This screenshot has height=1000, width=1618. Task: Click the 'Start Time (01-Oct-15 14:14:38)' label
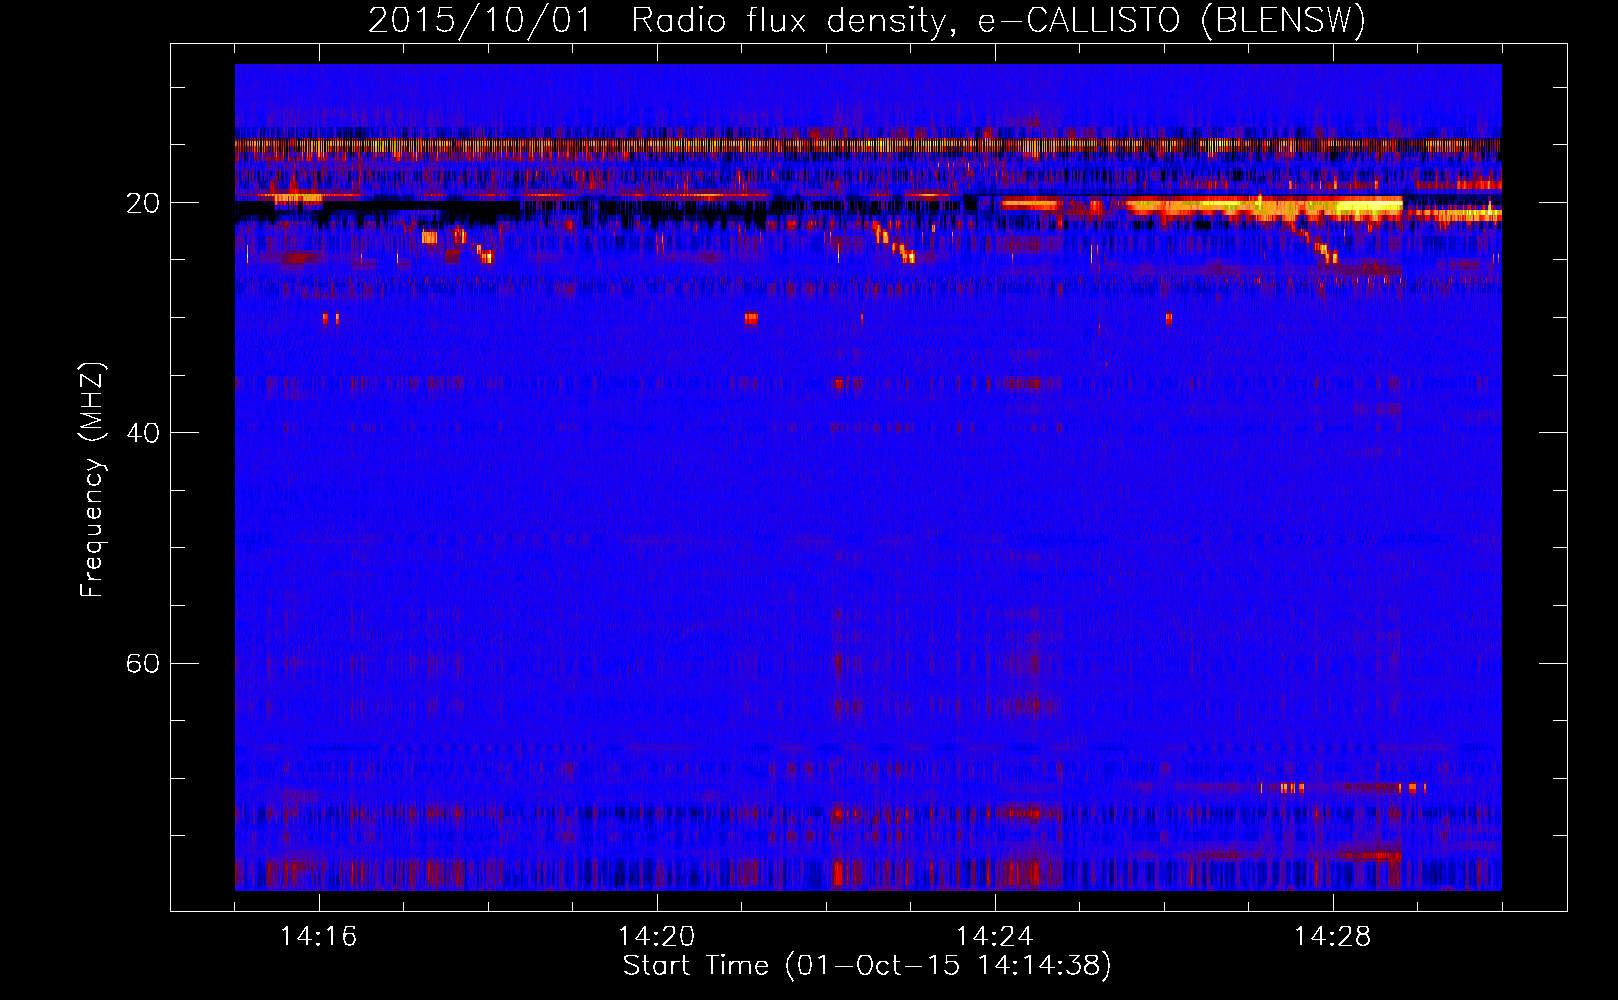tap(867, 966)
